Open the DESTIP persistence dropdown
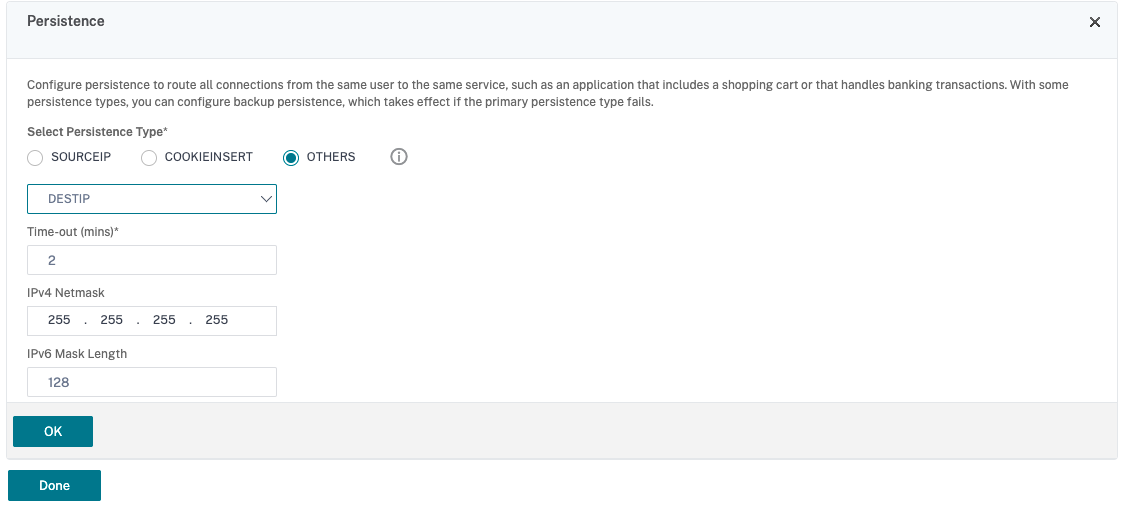Screen dimensions: 1125x515 (x=152, y=199)
